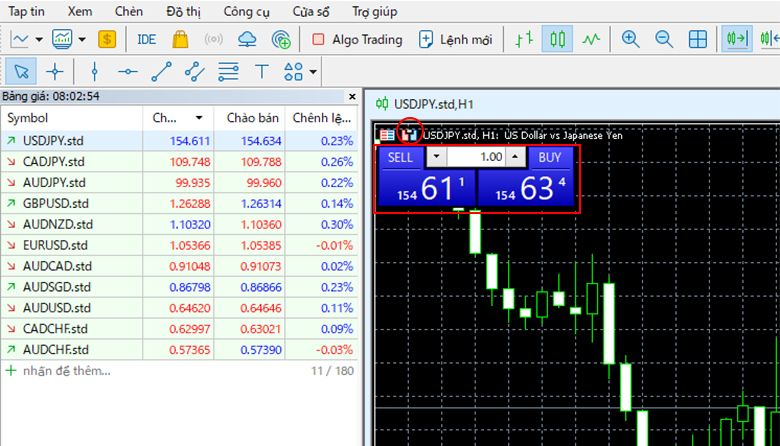Open the line chart type icon
The height and width of the screenshot is (446, 780).
(x=20, y=39)
